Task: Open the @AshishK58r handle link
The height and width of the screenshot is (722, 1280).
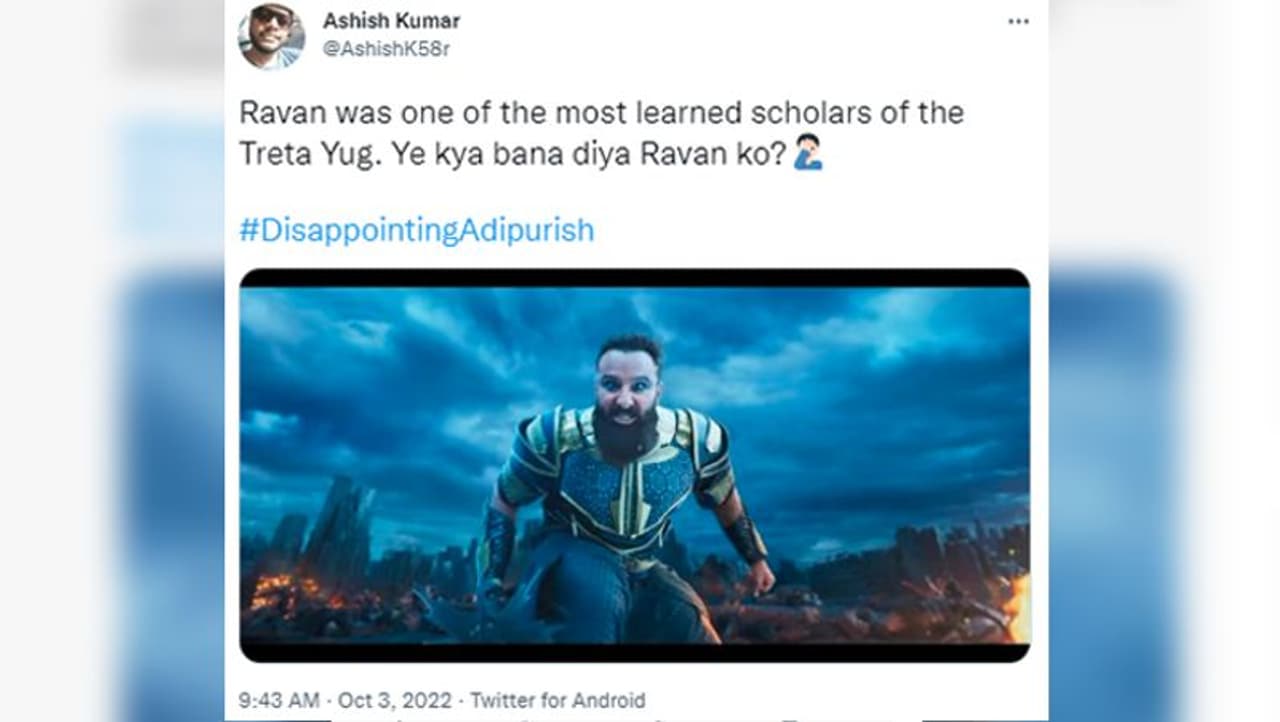Action: 386,49
